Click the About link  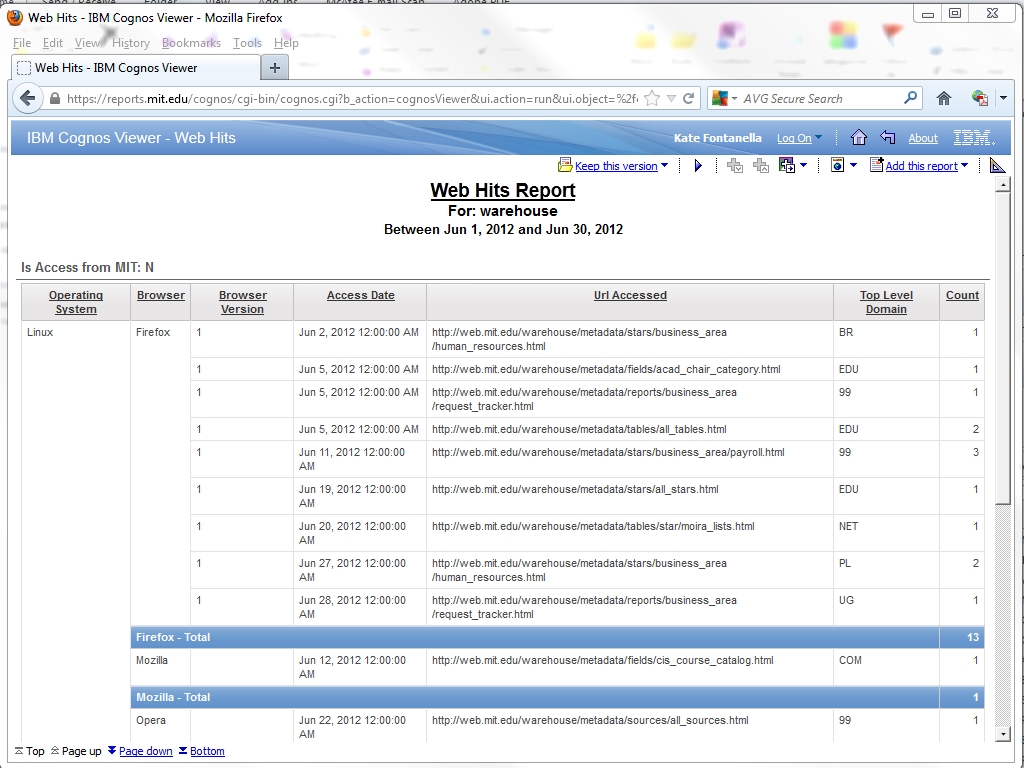922,138
